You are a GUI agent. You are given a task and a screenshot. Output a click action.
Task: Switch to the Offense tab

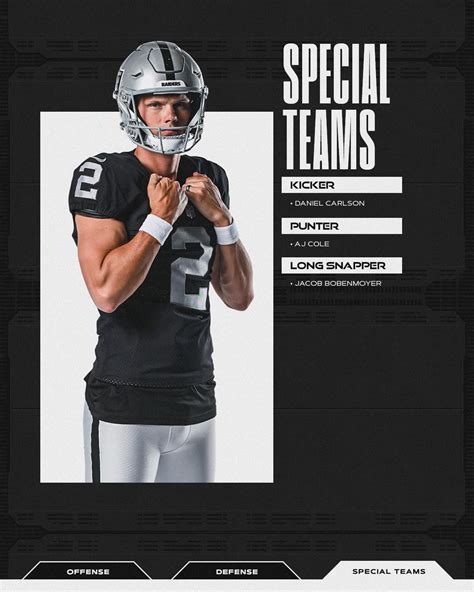coord(88,572)
